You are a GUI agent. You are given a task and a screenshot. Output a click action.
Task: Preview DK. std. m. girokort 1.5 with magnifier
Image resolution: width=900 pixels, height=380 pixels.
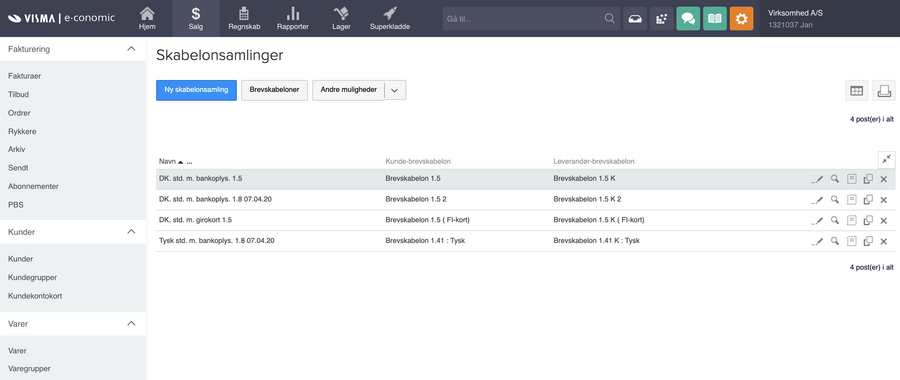coord(835,220)
